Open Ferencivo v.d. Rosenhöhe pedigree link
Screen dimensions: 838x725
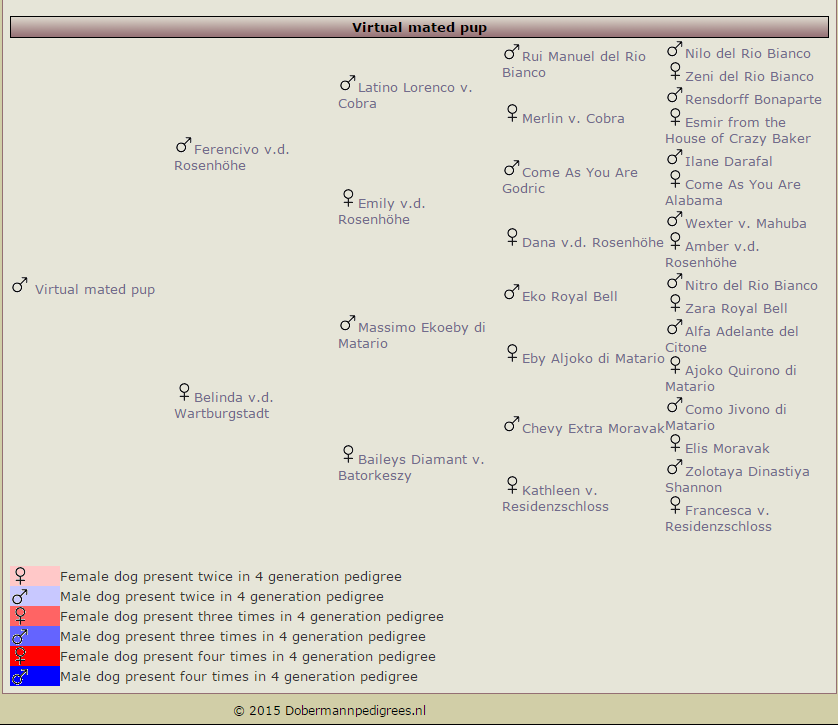(x=231, y=157)
